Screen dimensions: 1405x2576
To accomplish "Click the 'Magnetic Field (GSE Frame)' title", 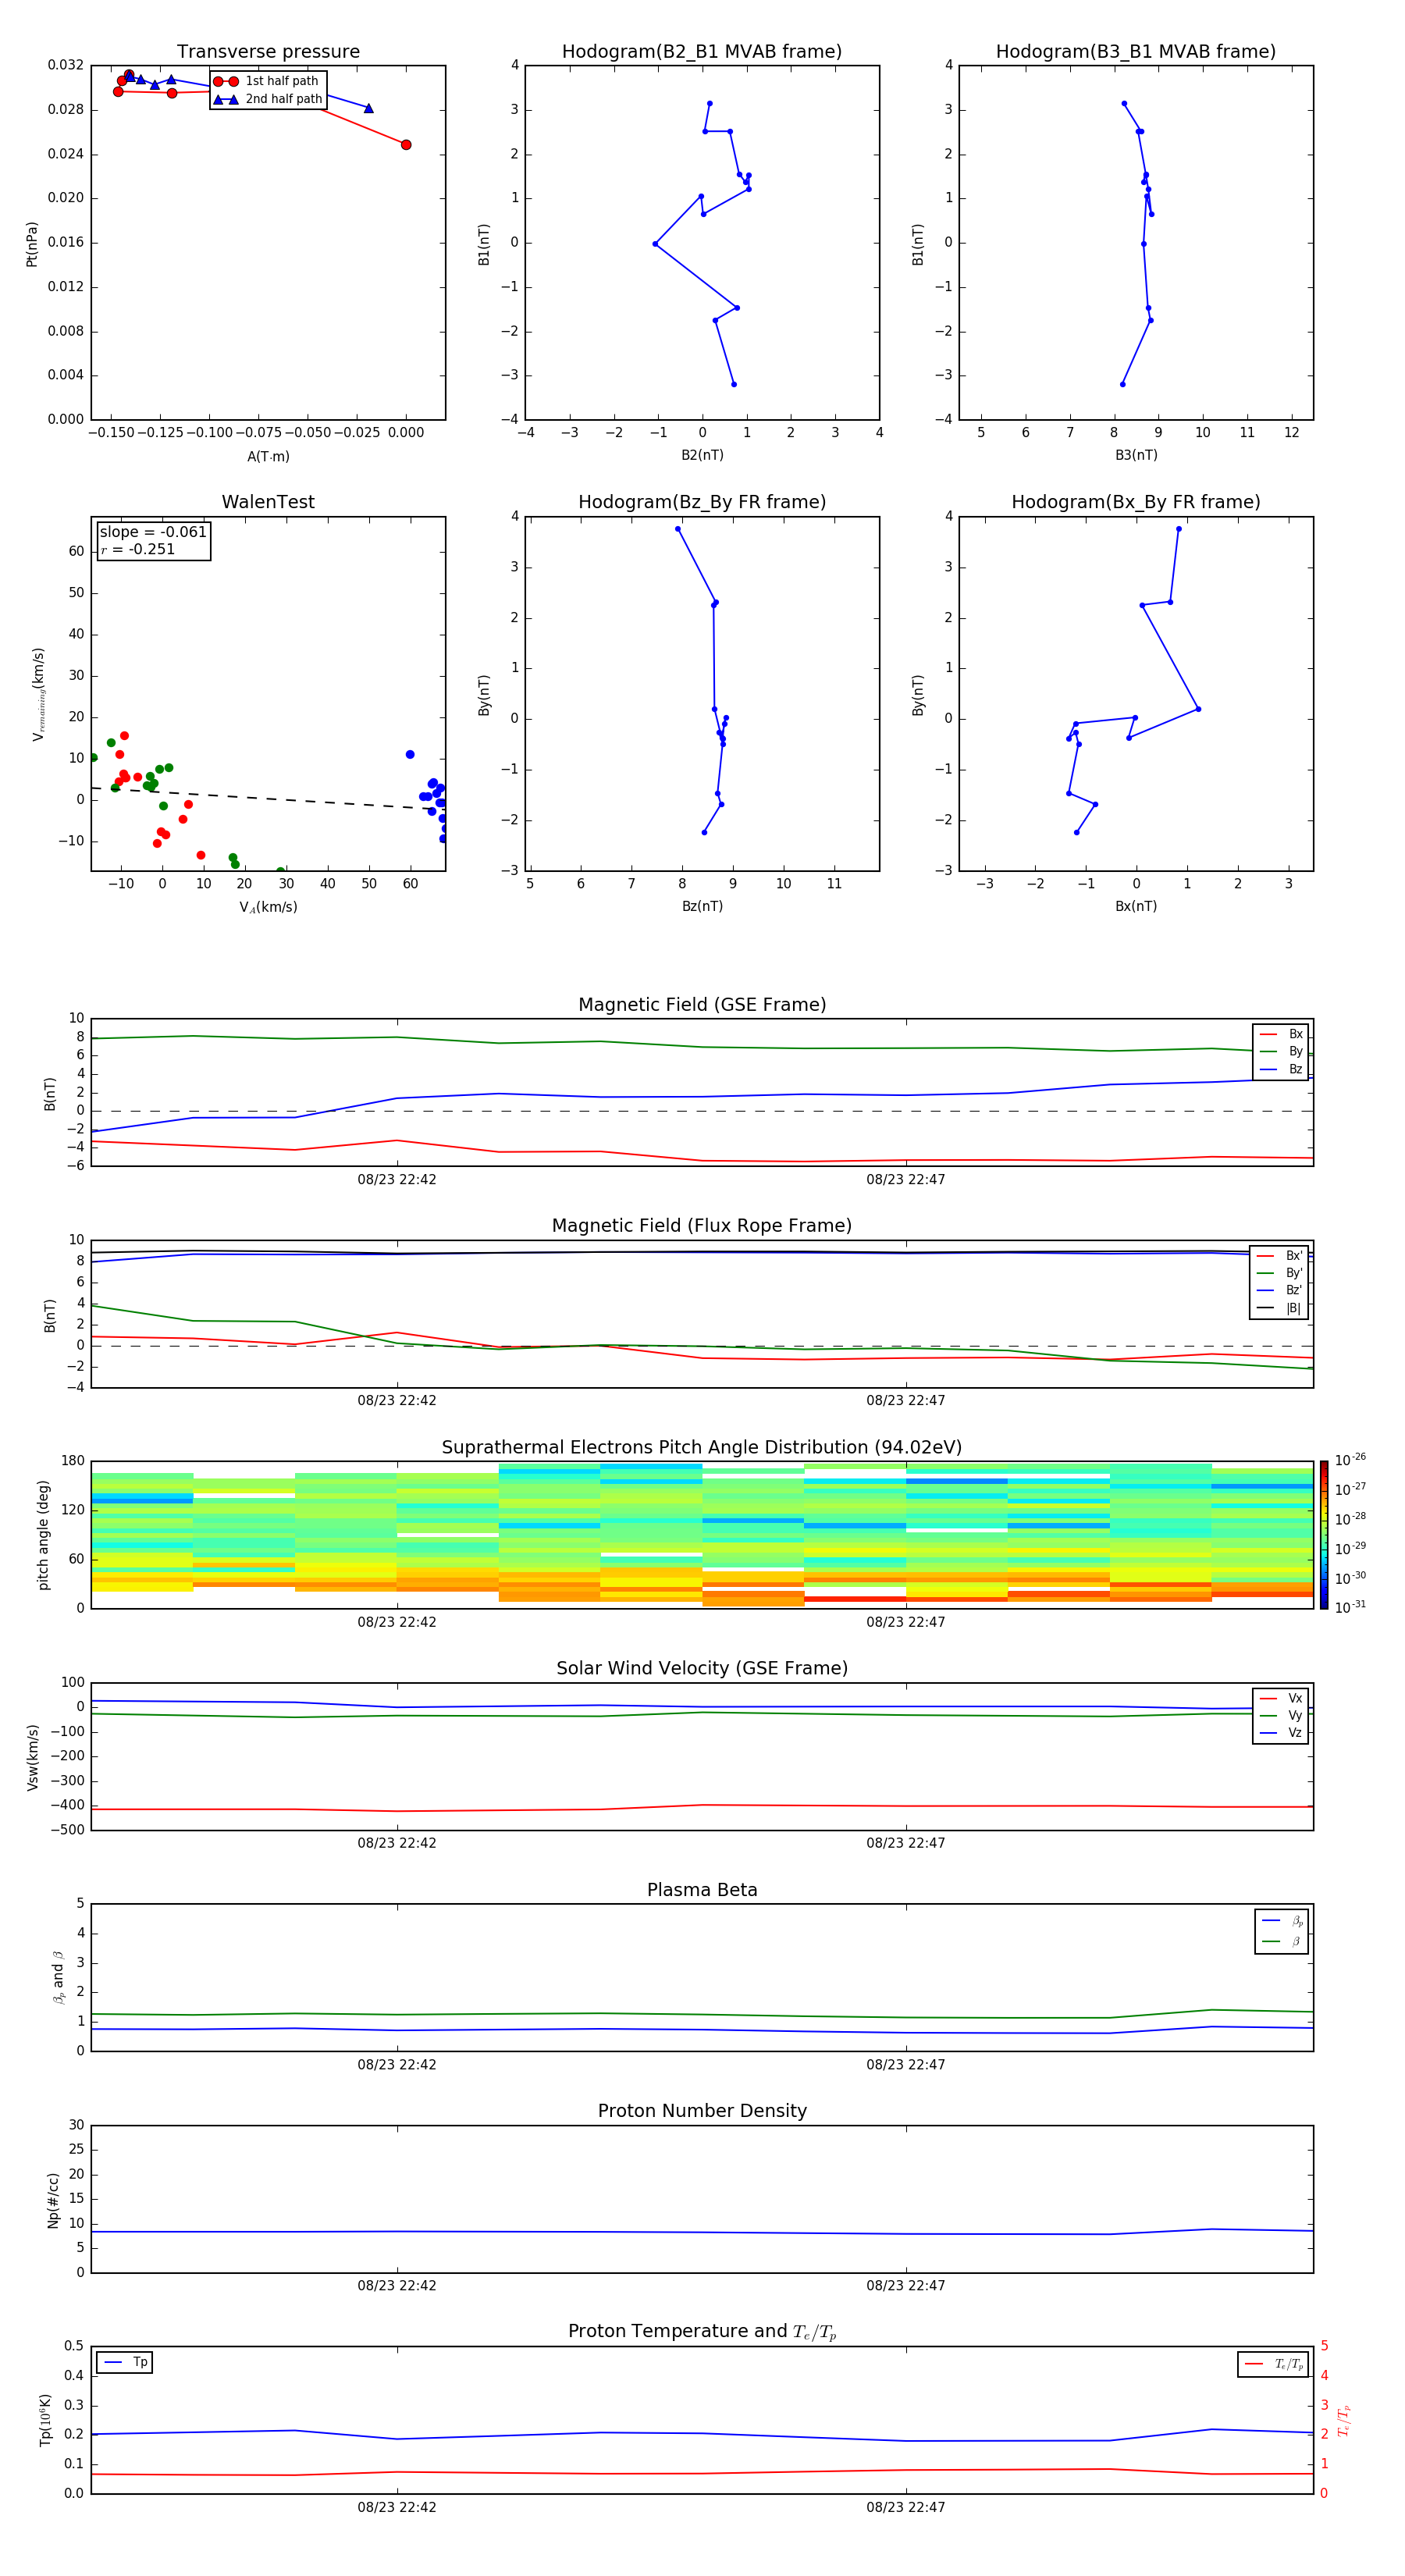I will (x=702, y=1005).
